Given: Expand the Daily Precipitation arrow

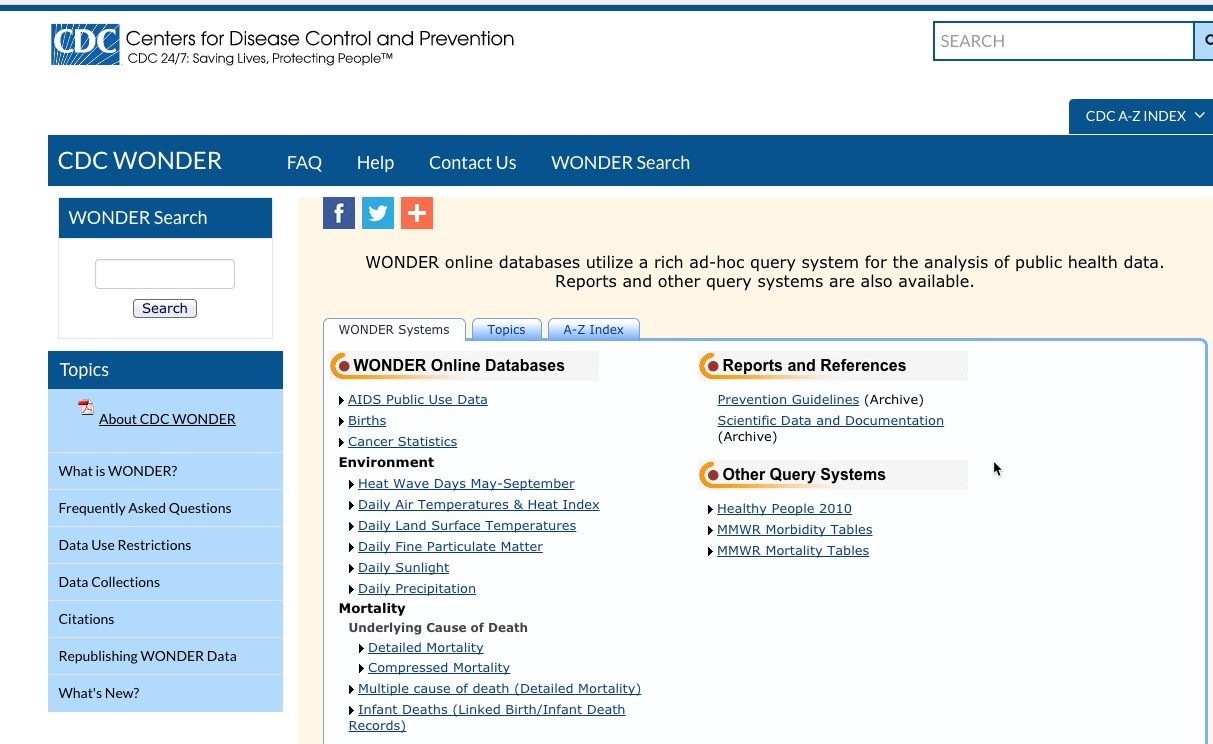Looking at the screenshot, I should tap(352, 590).
